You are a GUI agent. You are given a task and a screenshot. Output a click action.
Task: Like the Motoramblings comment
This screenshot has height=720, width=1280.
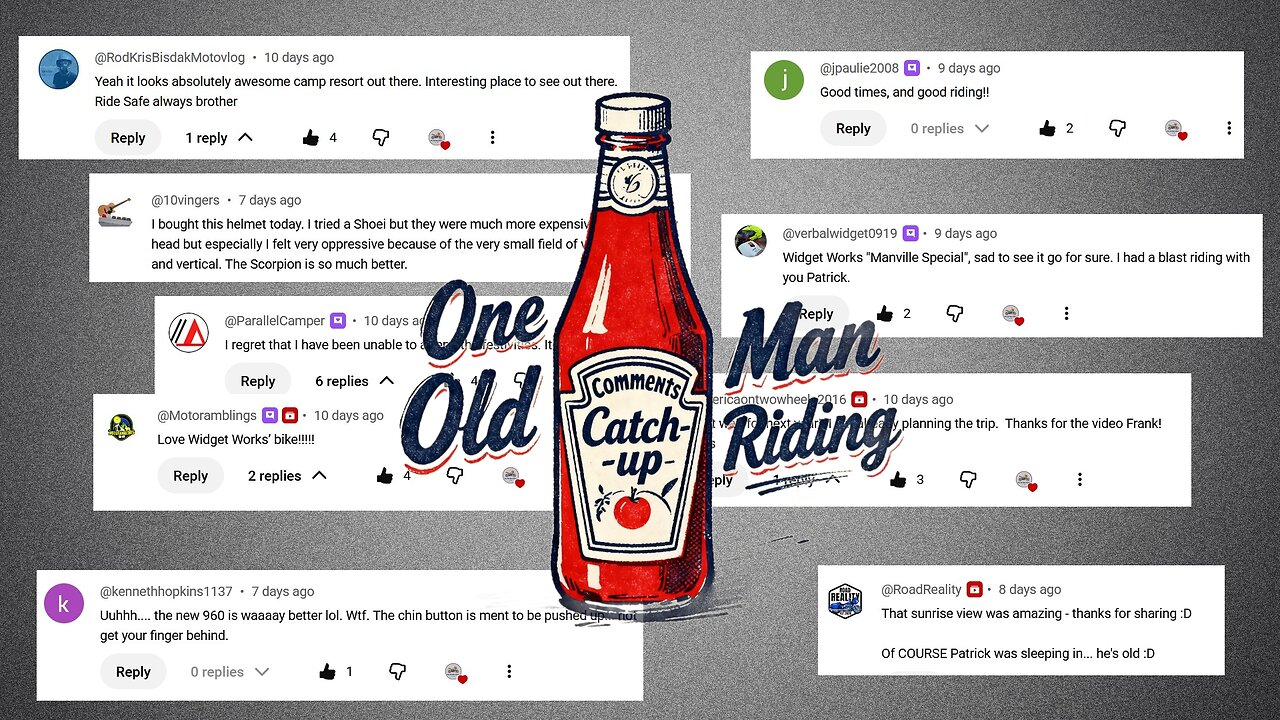385,476
